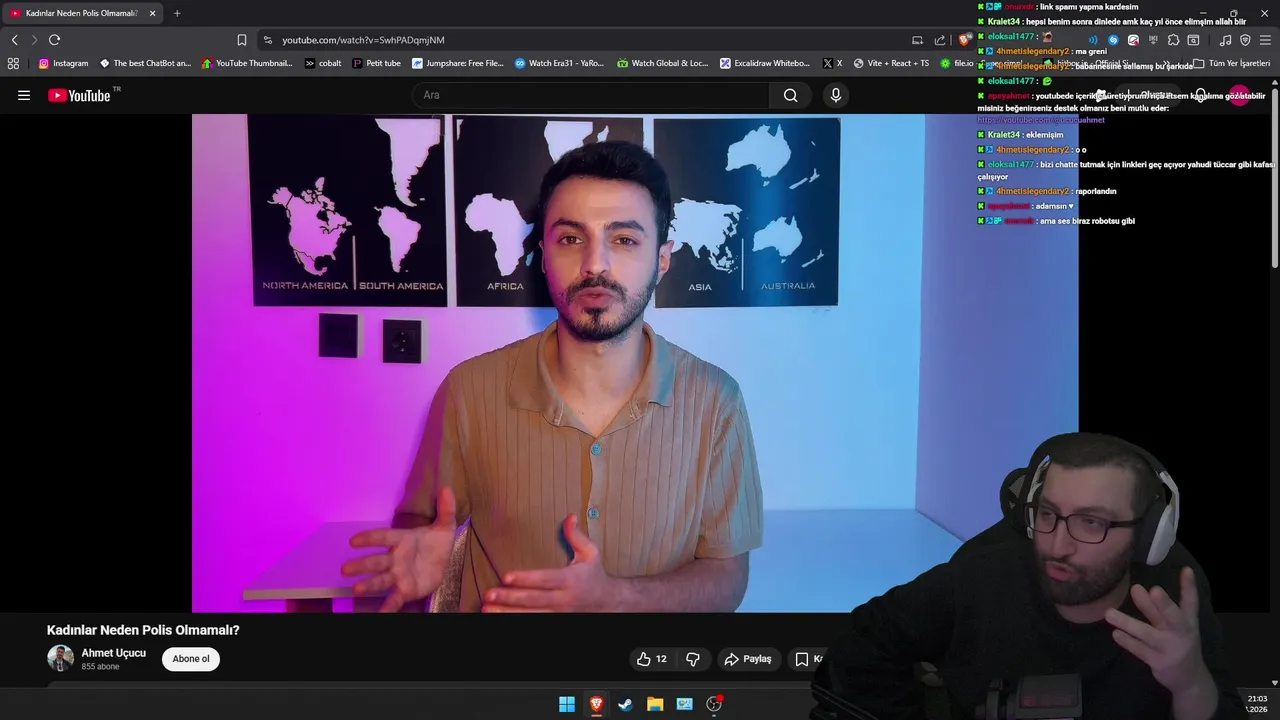Screen dimensions: 1280x720
Task: Open the 'Petit tube' bookmark
Action: [x=376, y=63]
